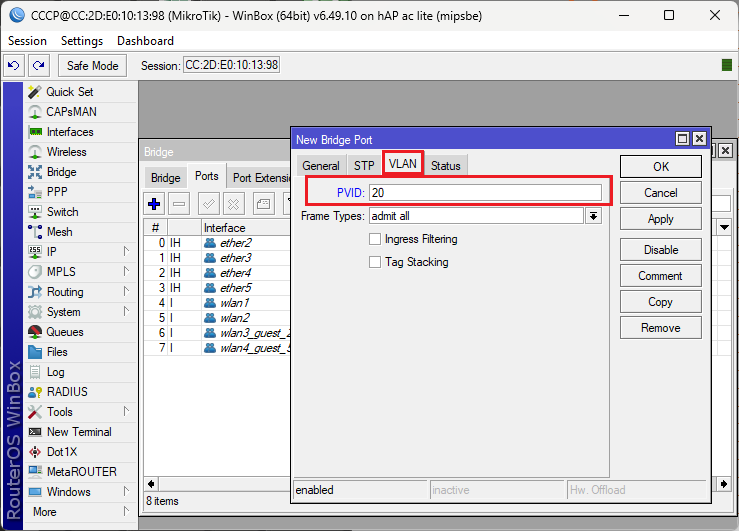Select the wlan1 port row
739x531 pixels.
[x=218, y=303]
